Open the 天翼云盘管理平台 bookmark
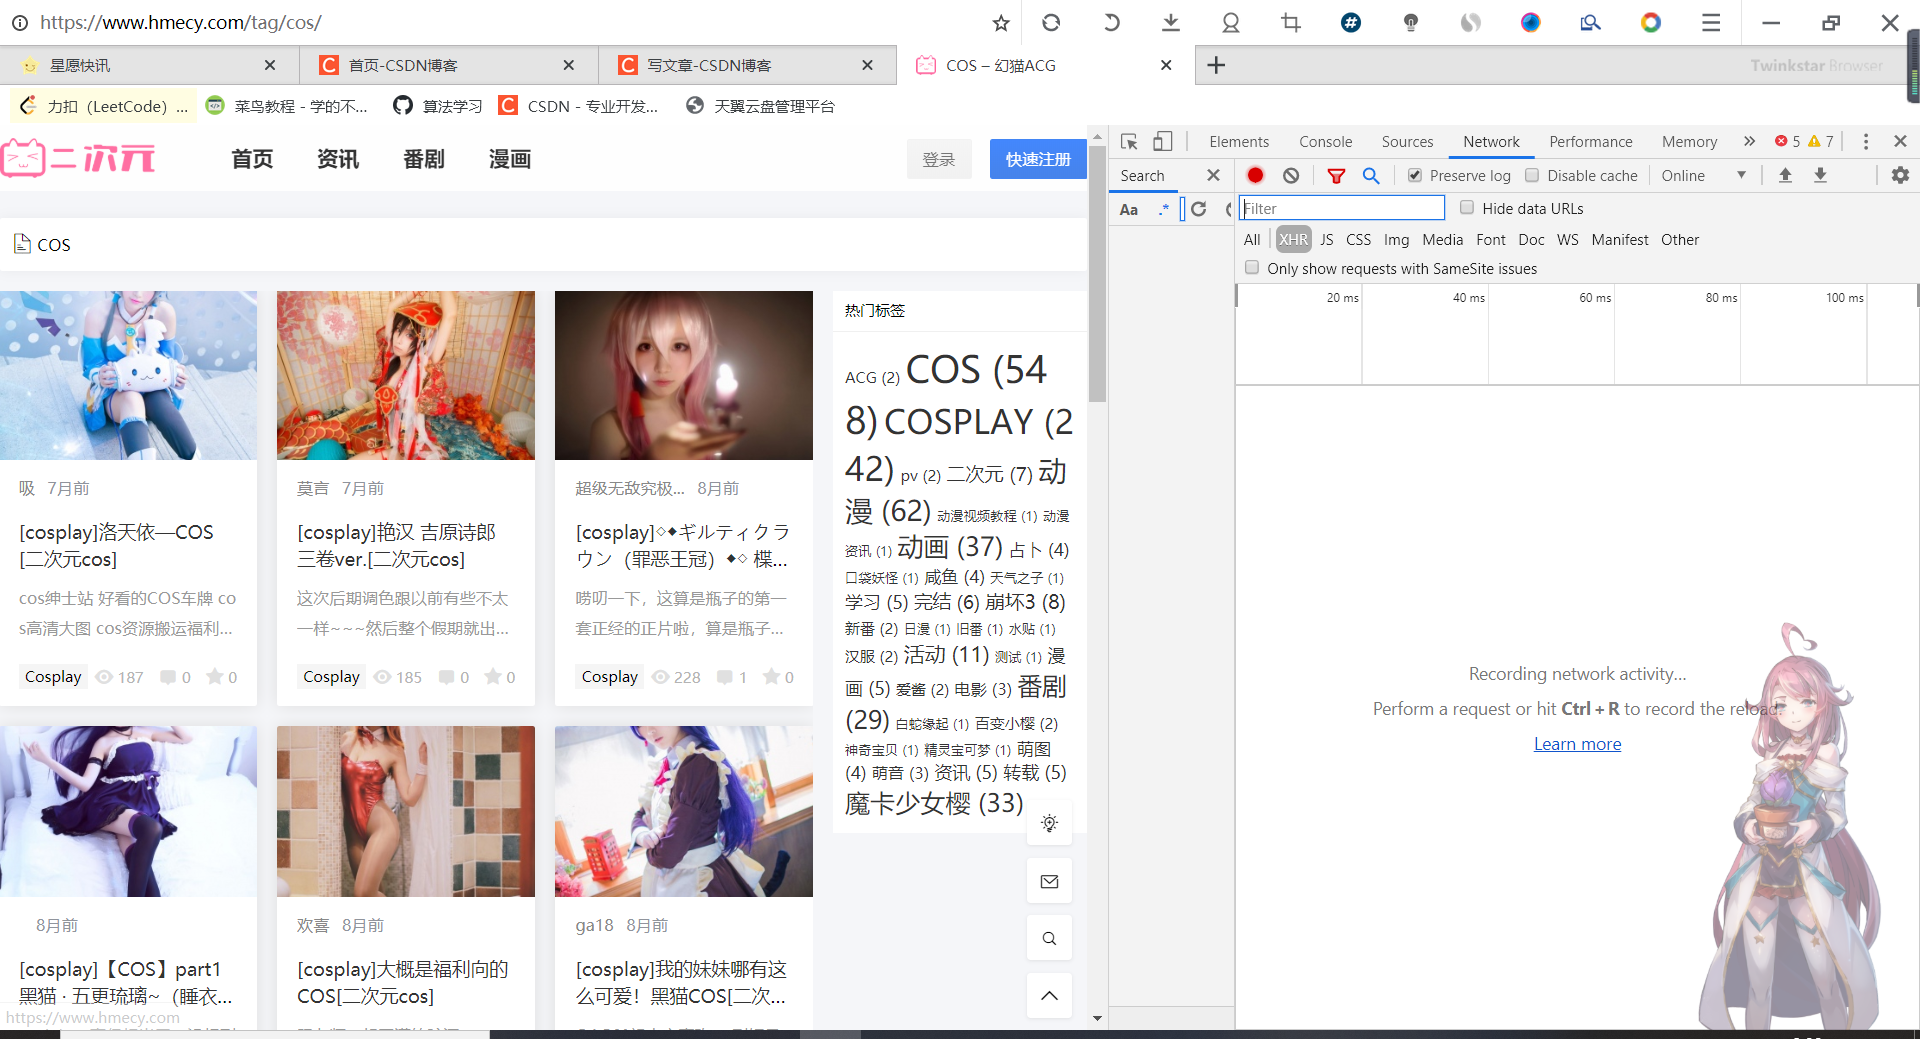This screenshot has height=1039, width=1920. tap(761, 106)
